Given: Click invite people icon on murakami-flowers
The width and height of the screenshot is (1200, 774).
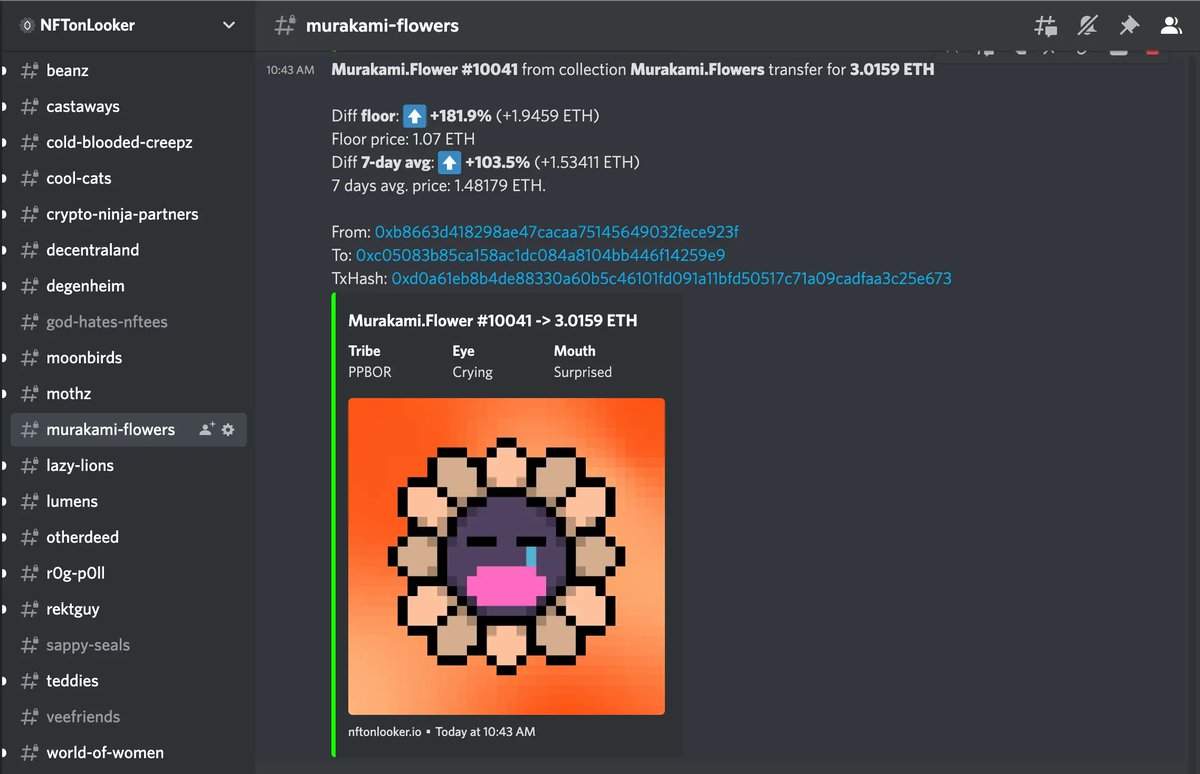Looking at the screenshot, I should [x=207, y=429].
